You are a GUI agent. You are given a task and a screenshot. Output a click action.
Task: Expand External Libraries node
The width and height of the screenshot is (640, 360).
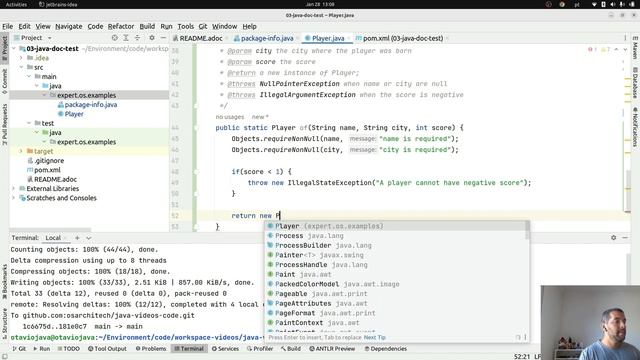[14, 189]
